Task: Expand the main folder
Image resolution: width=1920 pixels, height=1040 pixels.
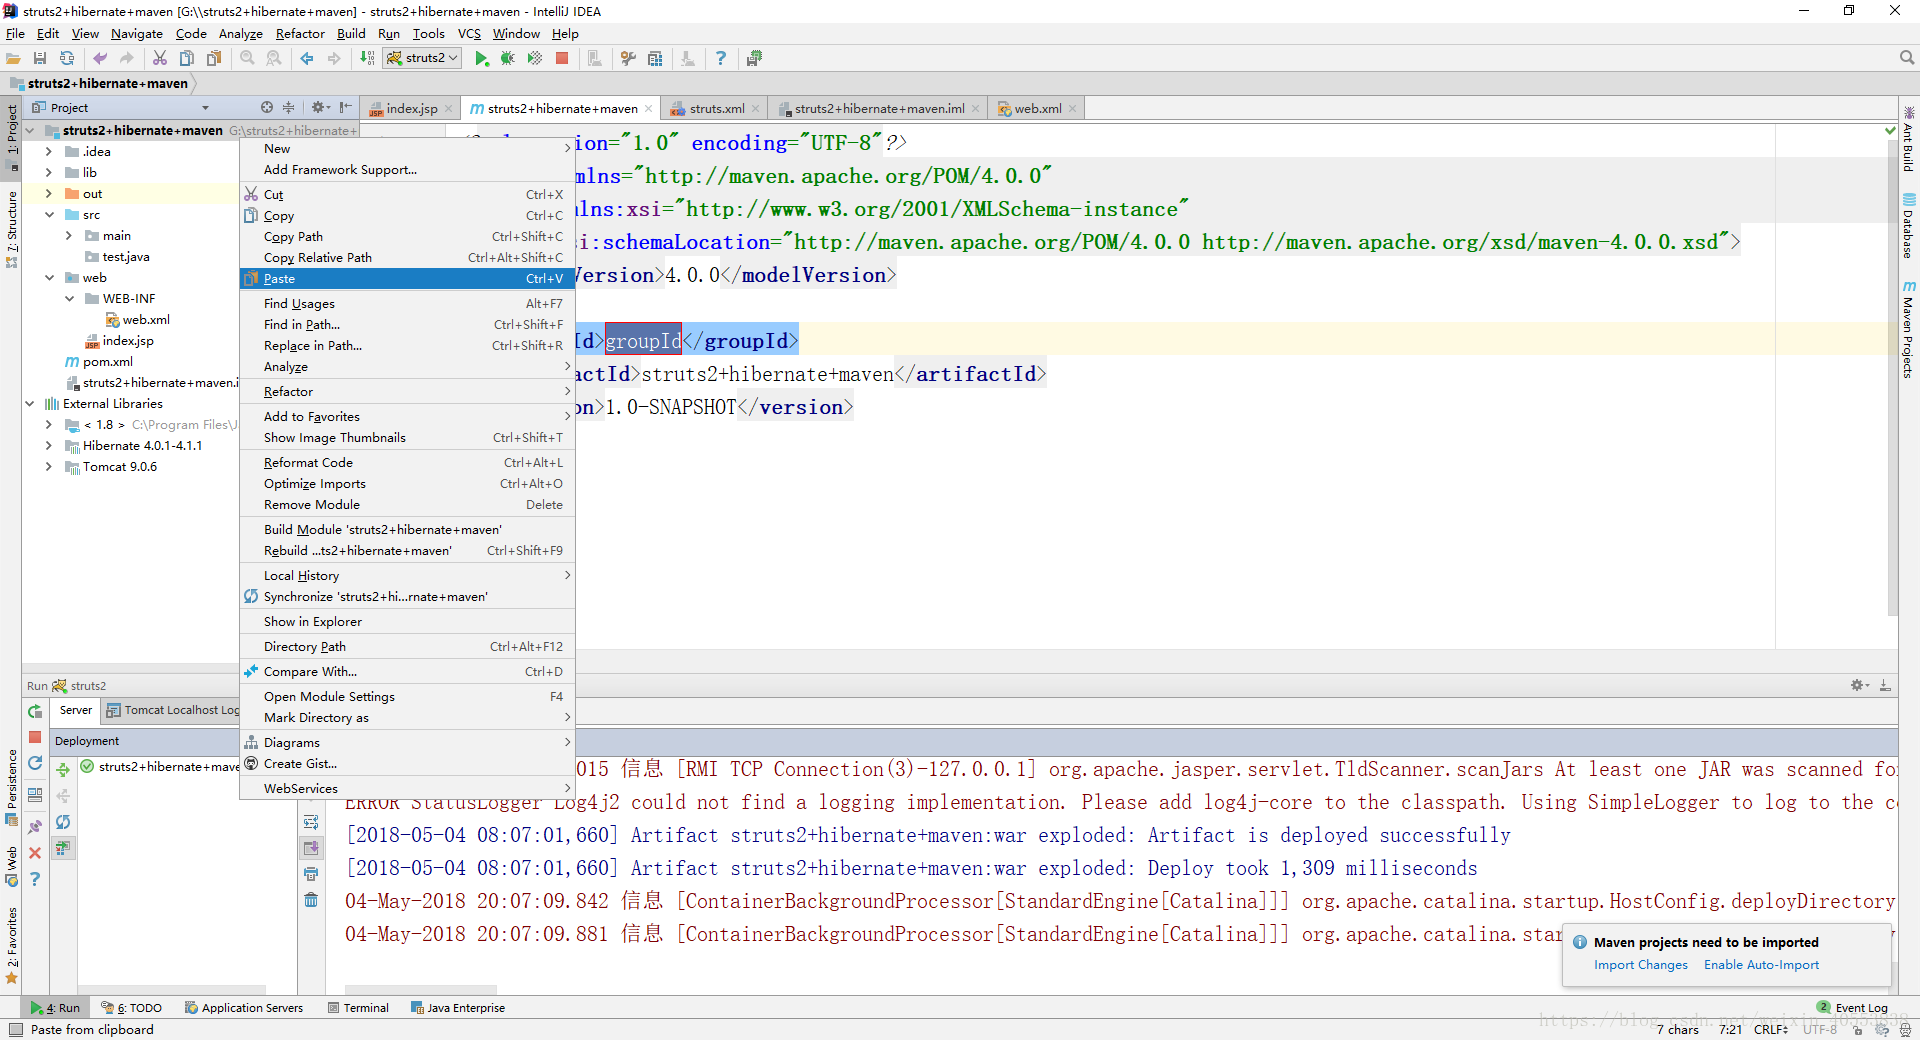Action: (x=69, y=236)
